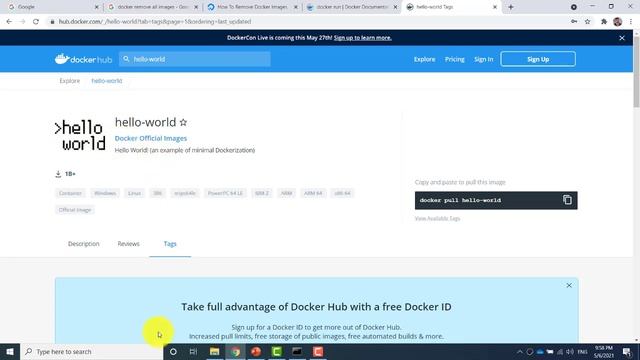Click the ARM 64 tag chip

point(313,193)
